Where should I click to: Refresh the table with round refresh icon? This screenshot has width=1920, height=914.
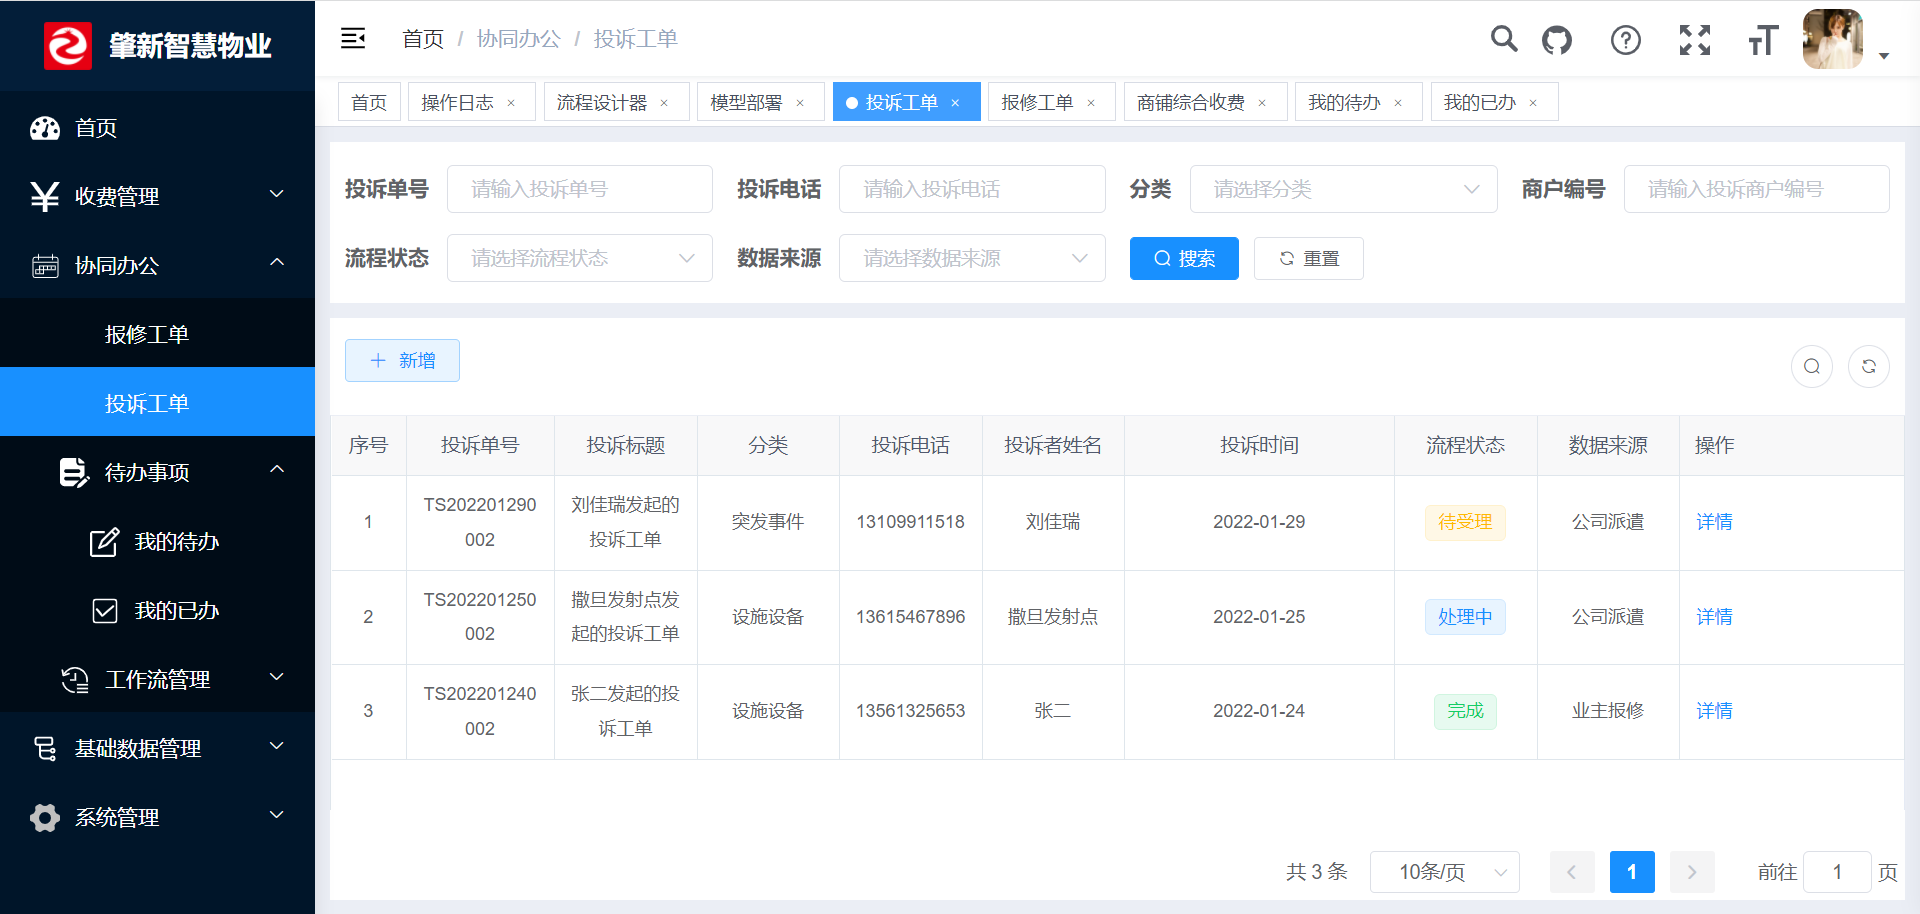(1869, 366)
